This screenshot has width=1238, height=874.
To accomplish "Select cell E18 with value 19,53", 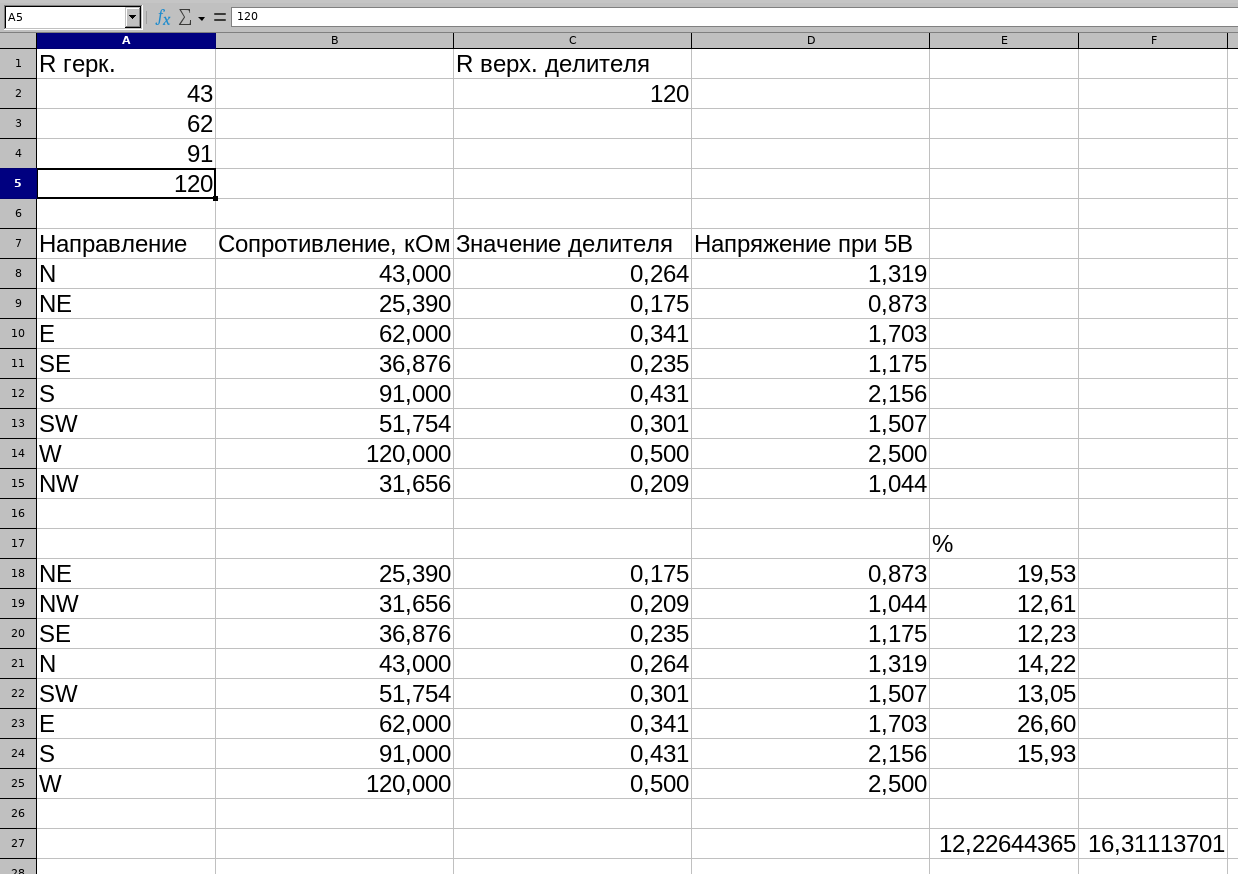I will point(1004,574).
